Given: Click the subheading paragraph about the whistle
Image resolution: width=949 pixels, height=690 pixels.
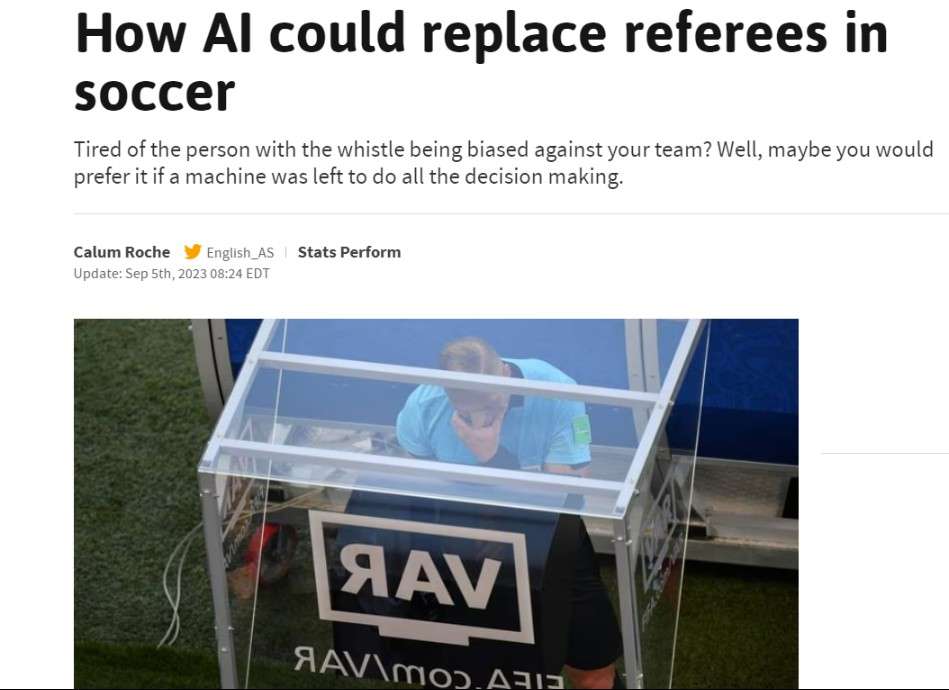Looking at the screenshot, I should [x=504, y=163].
